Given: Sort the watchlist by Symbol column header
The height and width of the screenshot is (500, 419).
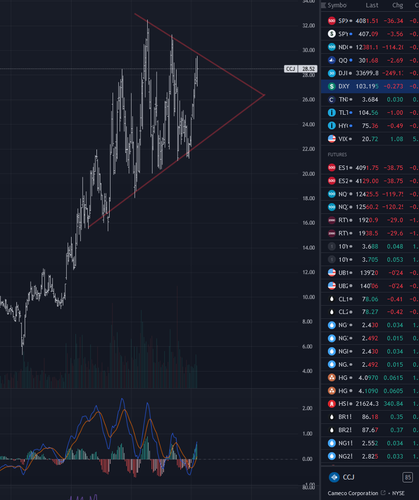Looking at the screenshot, I should click(337, 5).
